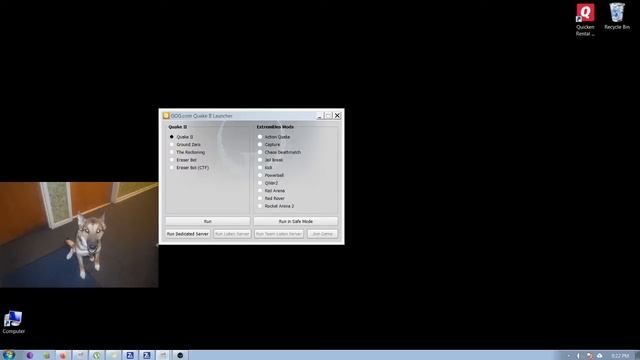This screenshot has height=360, width=640.
Task: Select the QWar2 mod option
Action: [267, 183]
